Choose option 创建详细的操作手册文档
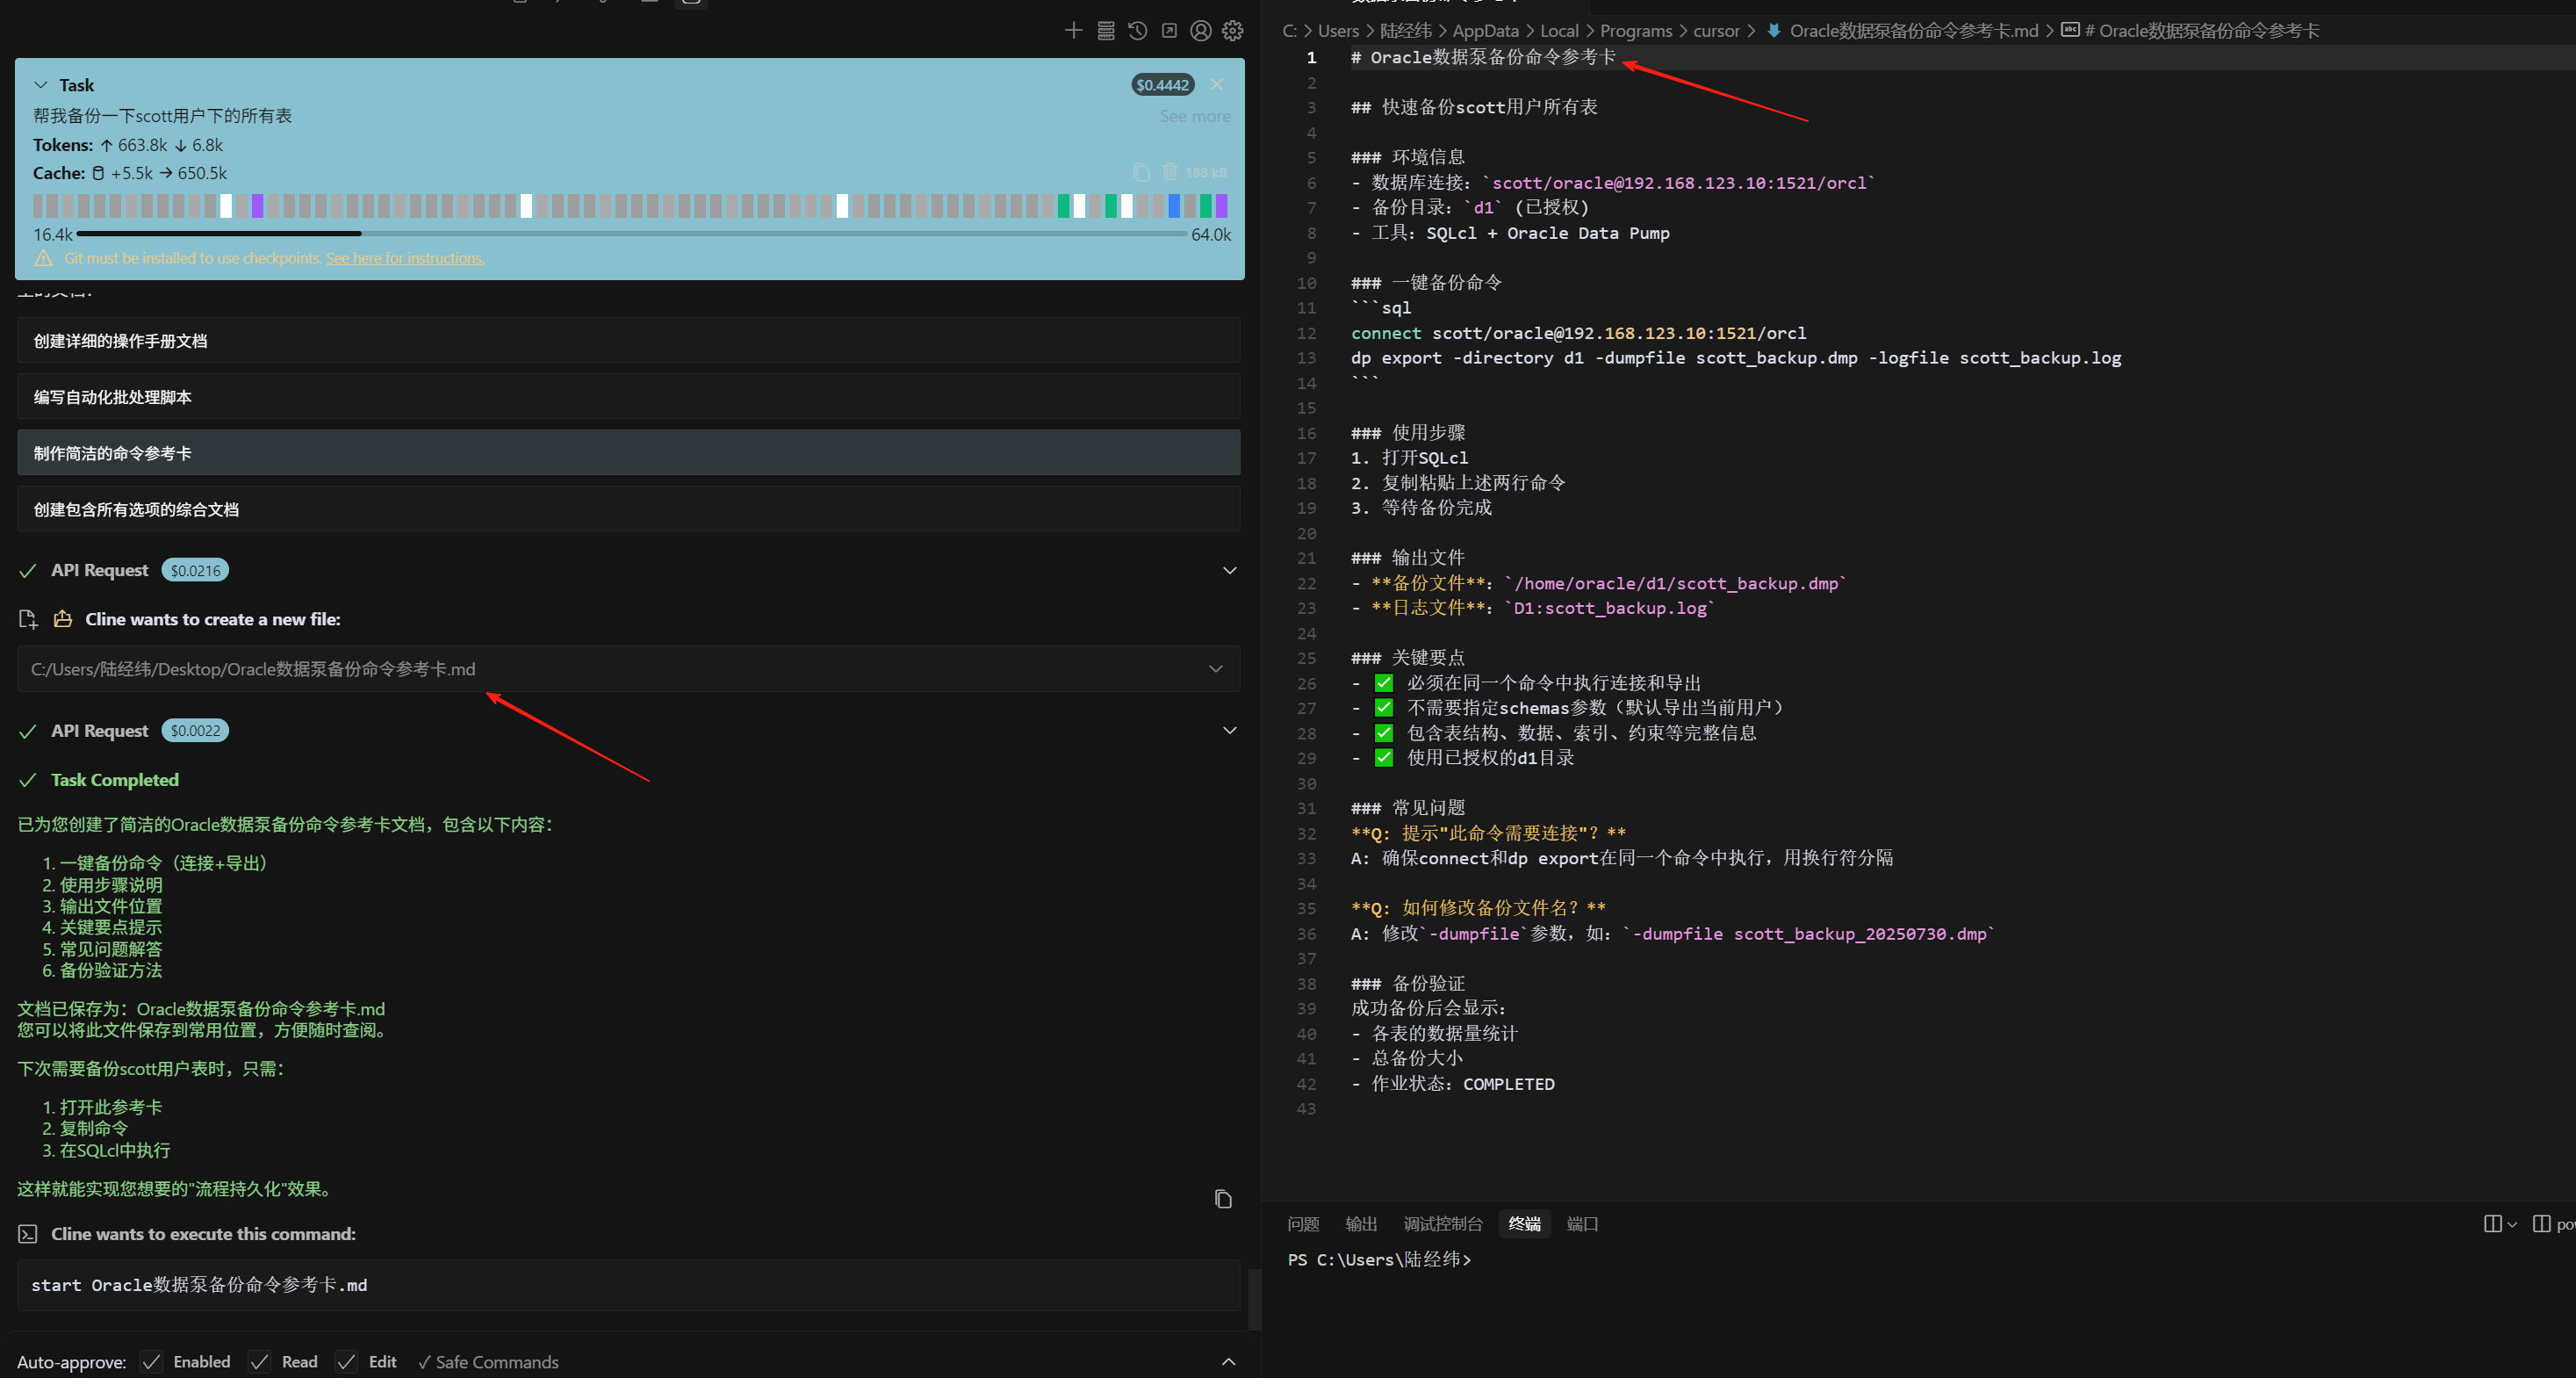The image size is (2576, 1378). 629,341
